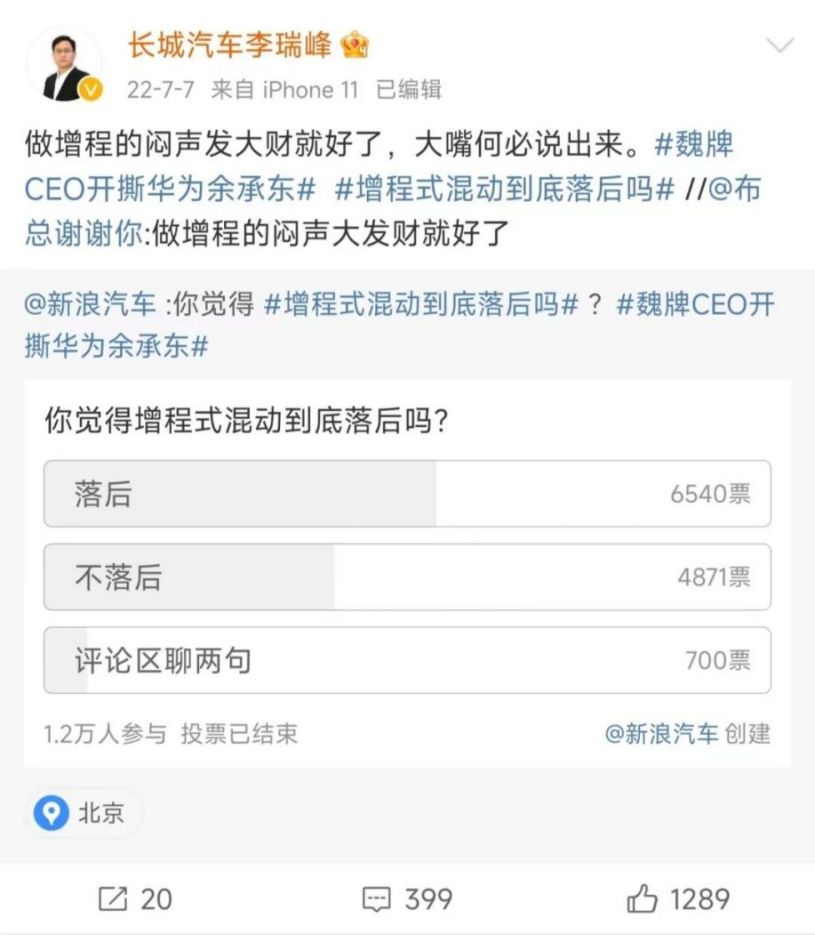The height and width of the screenshot is (935, 815).
Task: Tap the 已编辑 edit history label
Action: click(408, 90)
